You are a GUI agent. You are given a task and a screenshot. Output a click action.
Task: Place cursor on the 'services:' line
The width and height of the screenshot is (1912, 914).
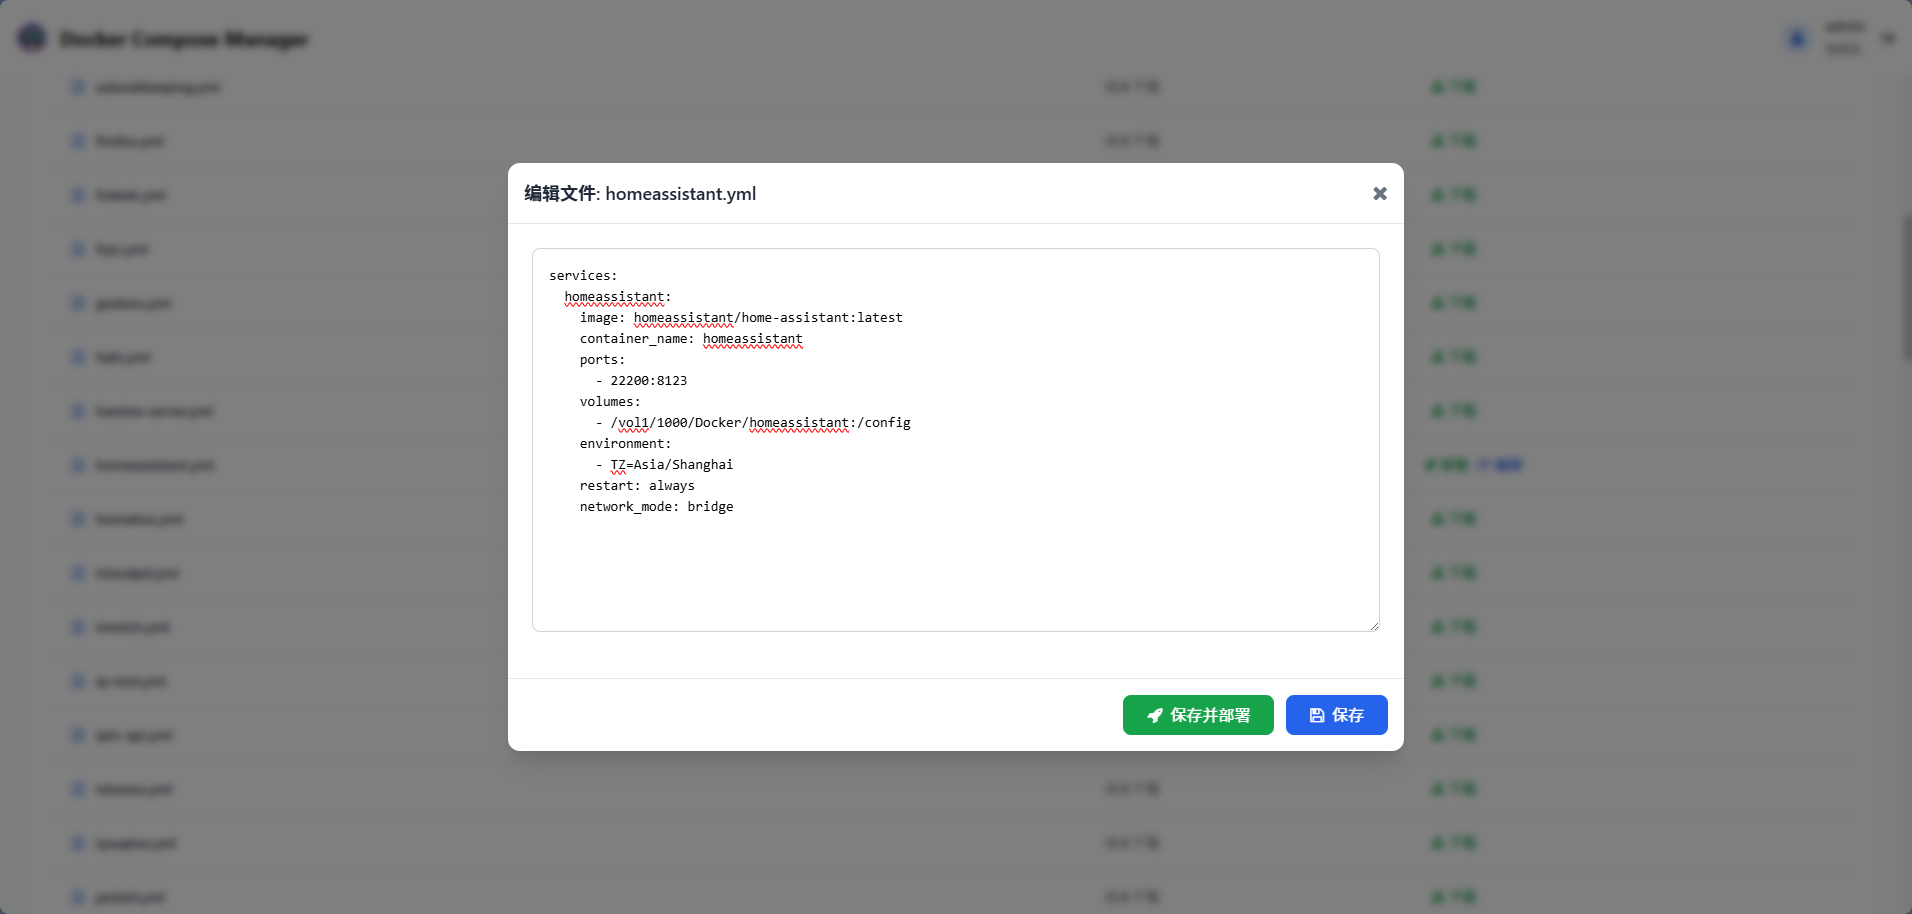click(x=583, y=276)
